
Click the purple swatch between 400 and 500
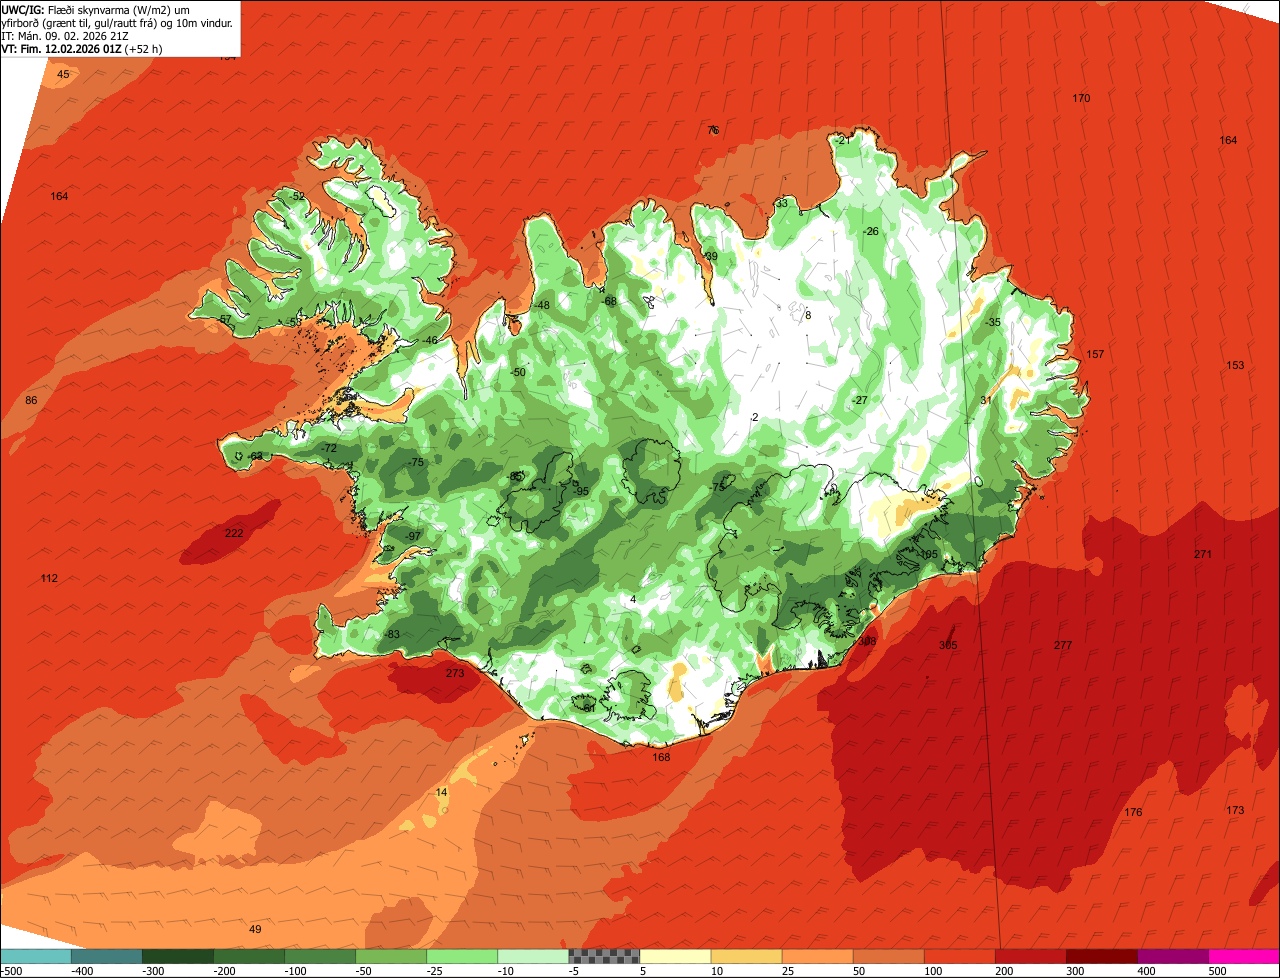pos(1173,956)
